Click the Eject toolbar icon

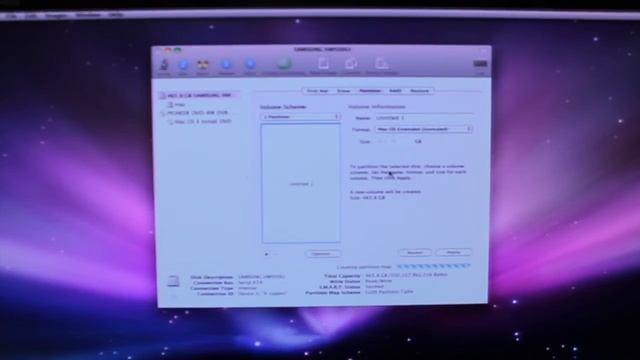click(250, 64)
